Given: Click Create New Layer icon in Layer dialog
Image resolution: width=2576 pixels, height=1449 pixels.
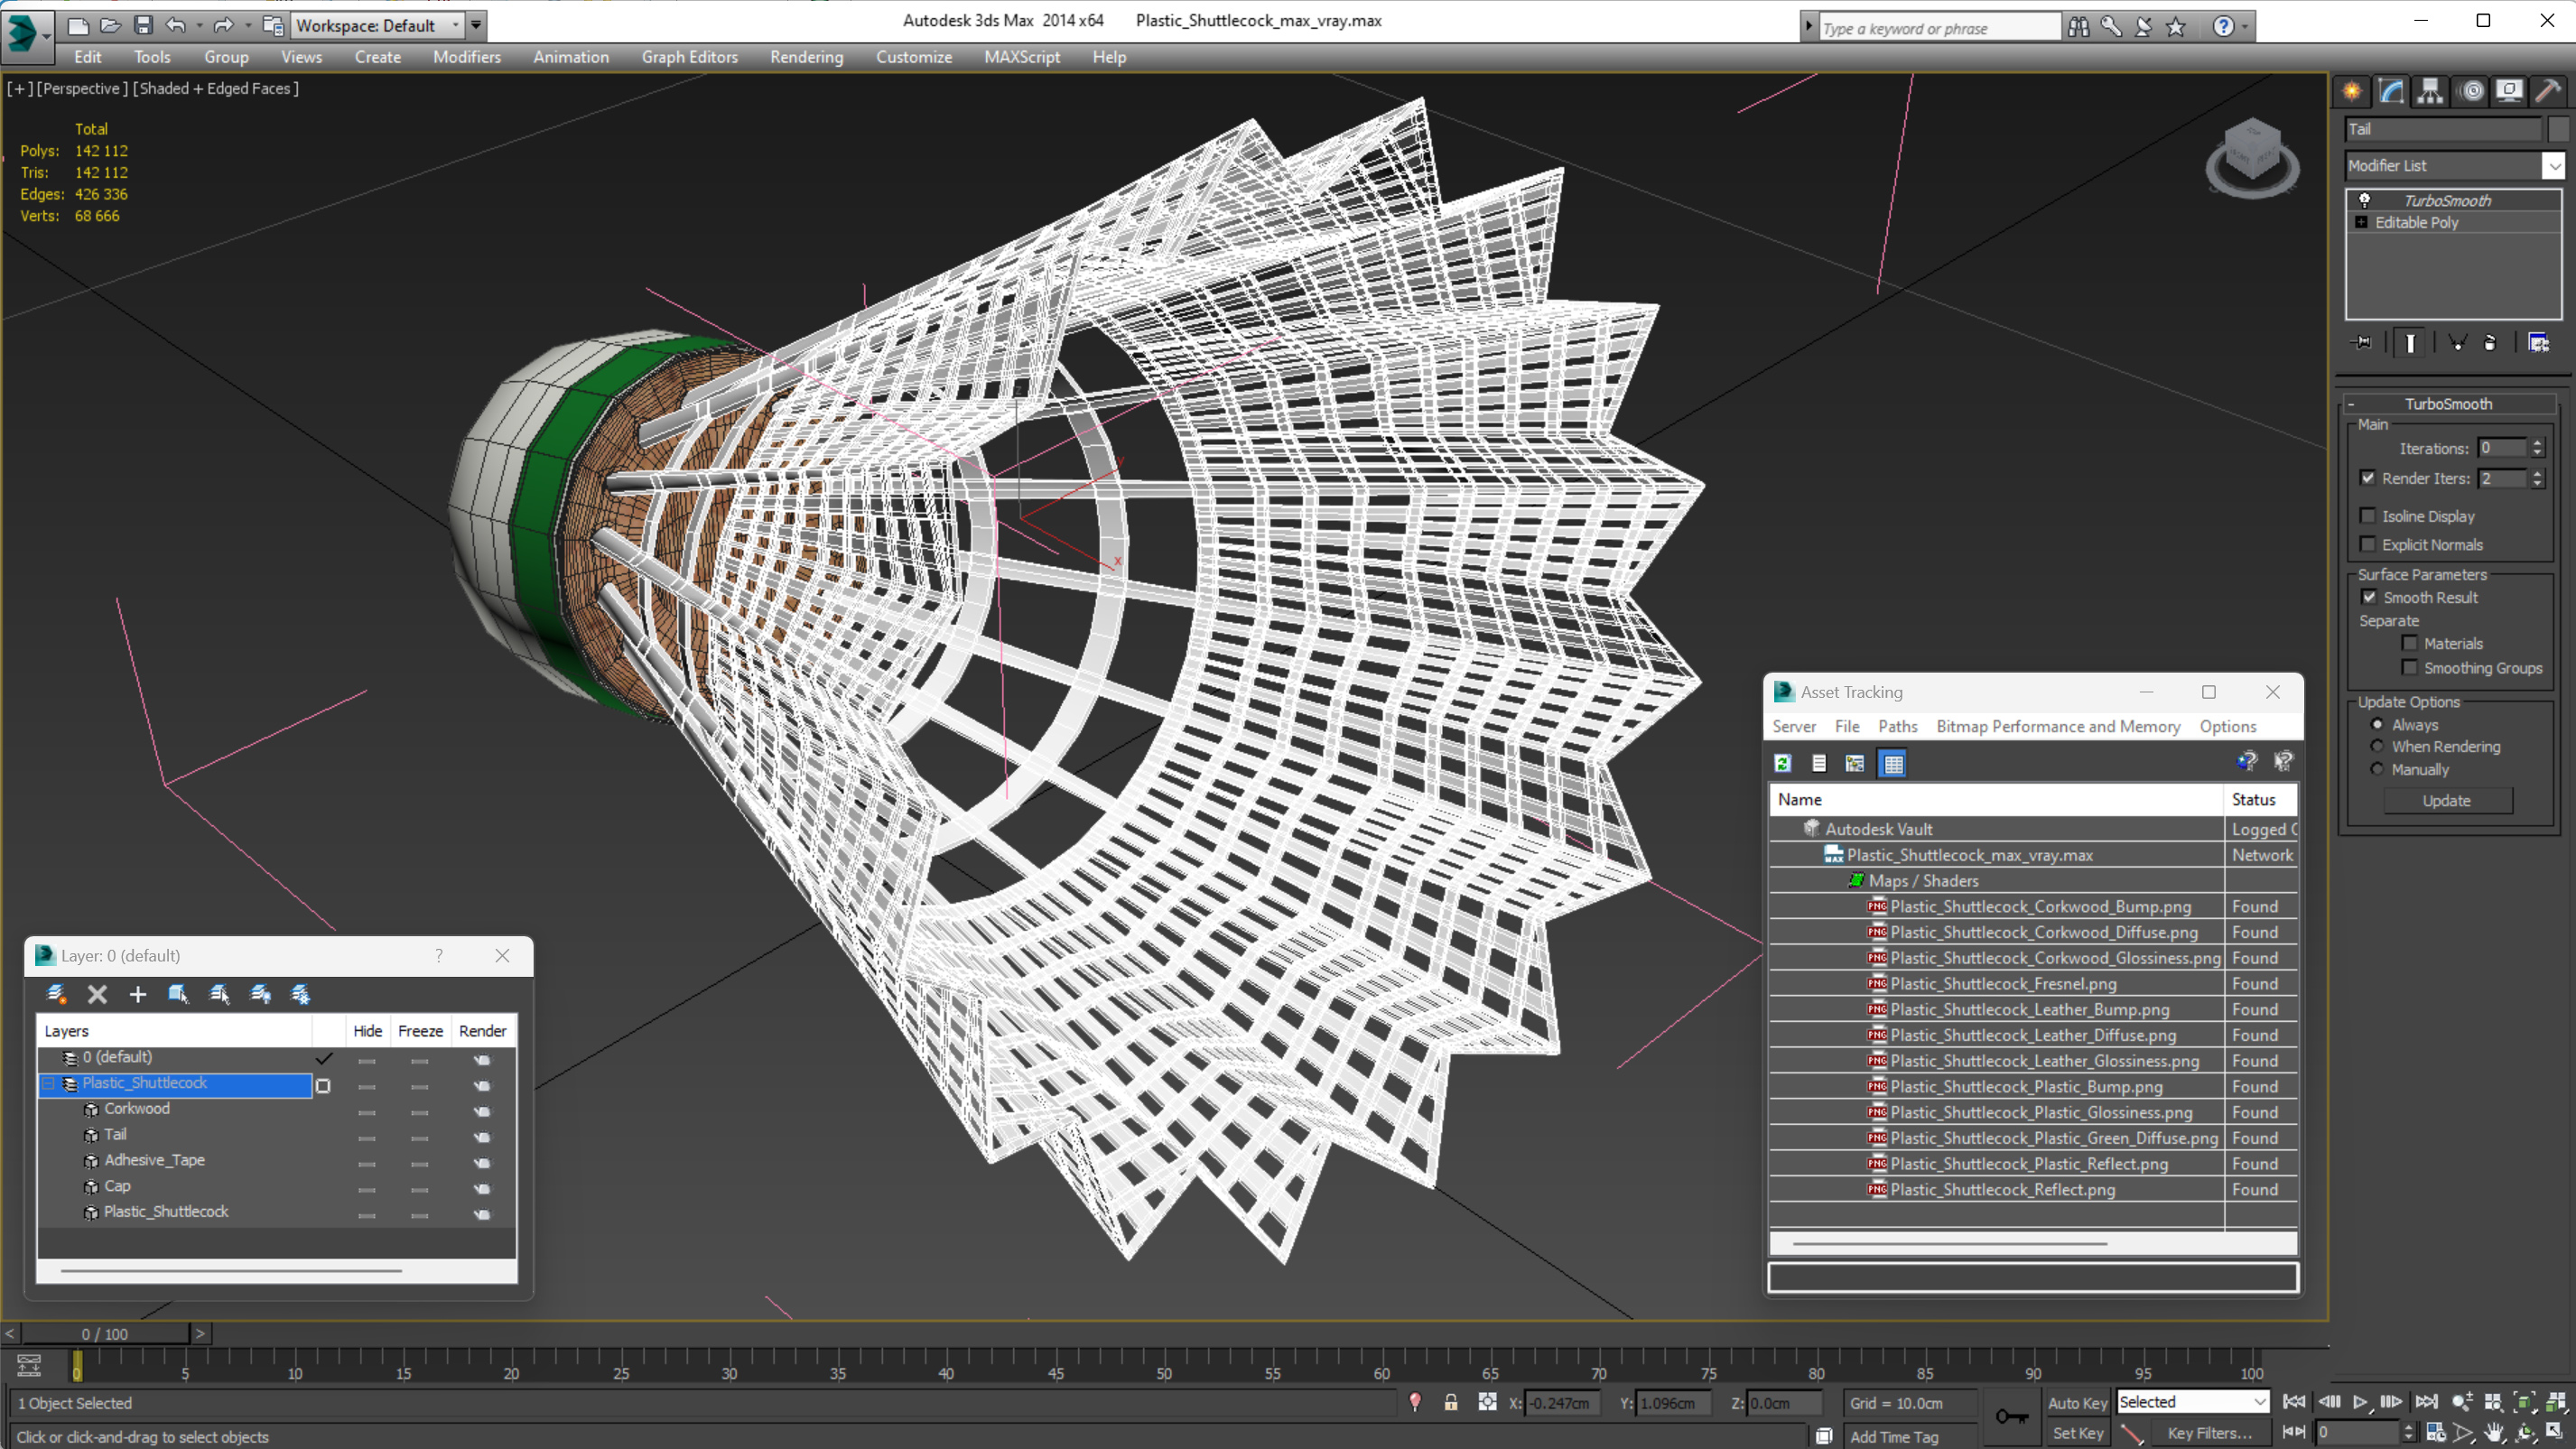Looking at the screenshot, I should [x=57, y=994].
